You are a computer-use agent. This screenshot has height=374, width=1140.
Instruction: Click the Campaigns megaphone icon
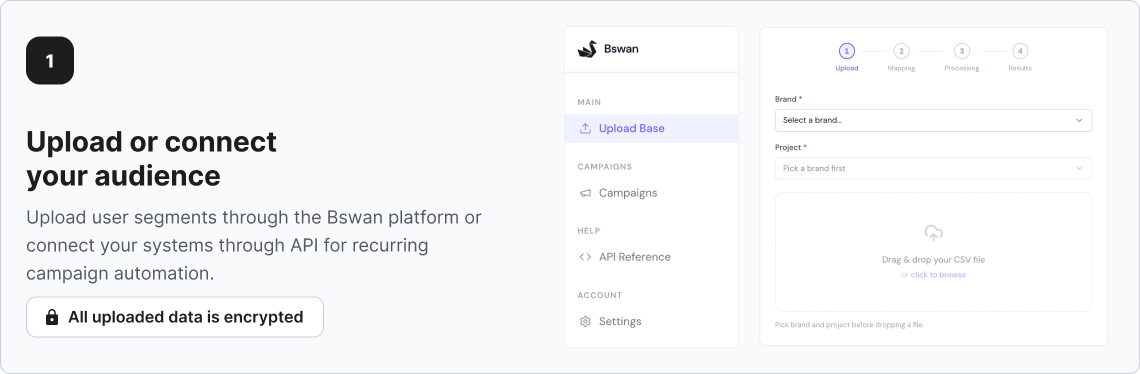[x=585, y=193]
